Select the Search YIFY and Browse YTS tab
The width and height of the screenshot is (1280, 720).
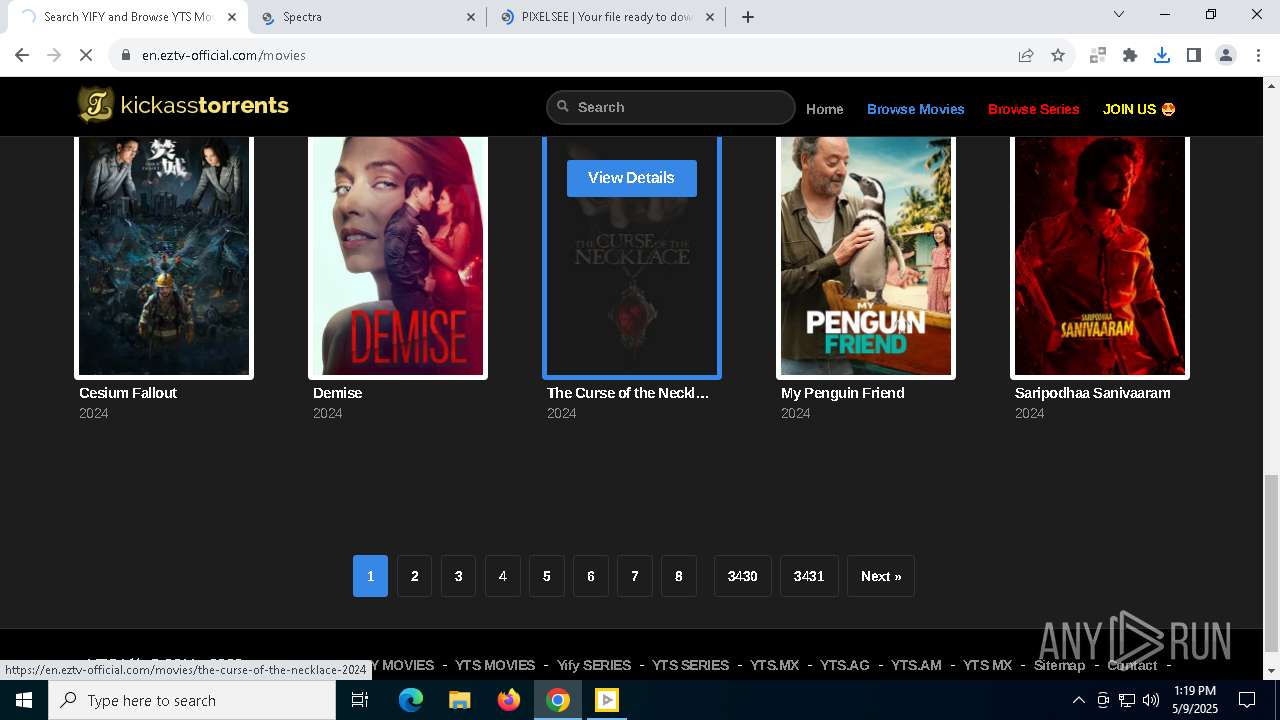(x=128, y=17)
